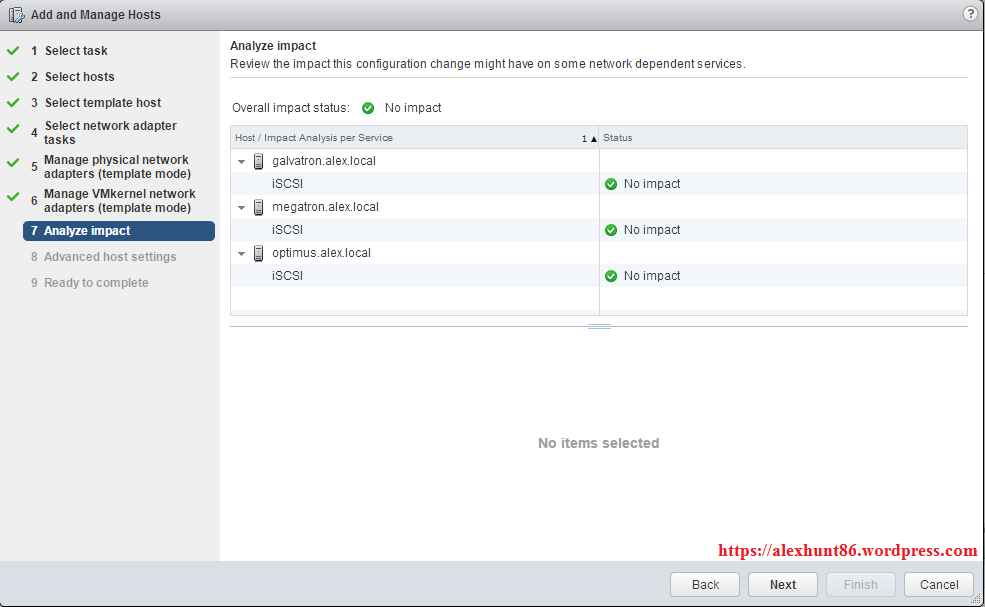Image resolution: width=985 pixels, height=607 pixels.
Task: Click No impact status for megatron iSCSI
Action: pos(651,230)
